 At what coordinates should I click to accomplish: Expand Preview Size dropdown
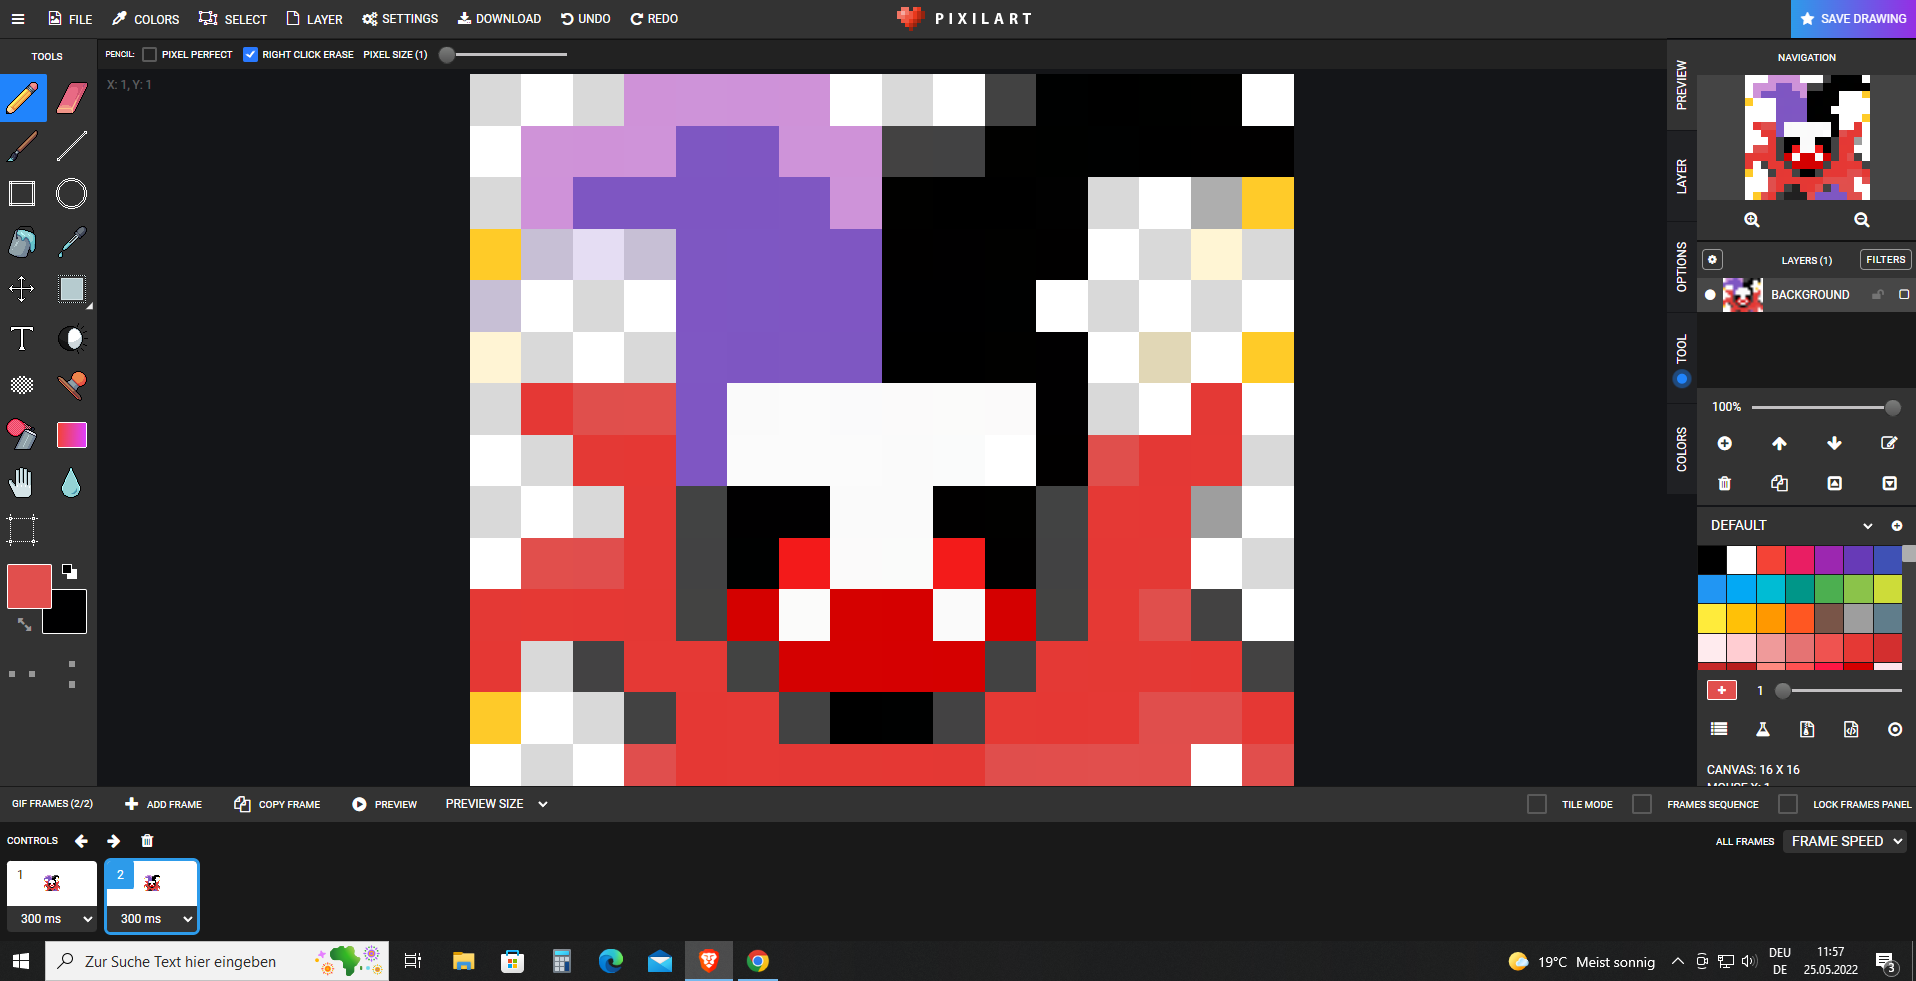pyautogui.click(x=497, y=804)
